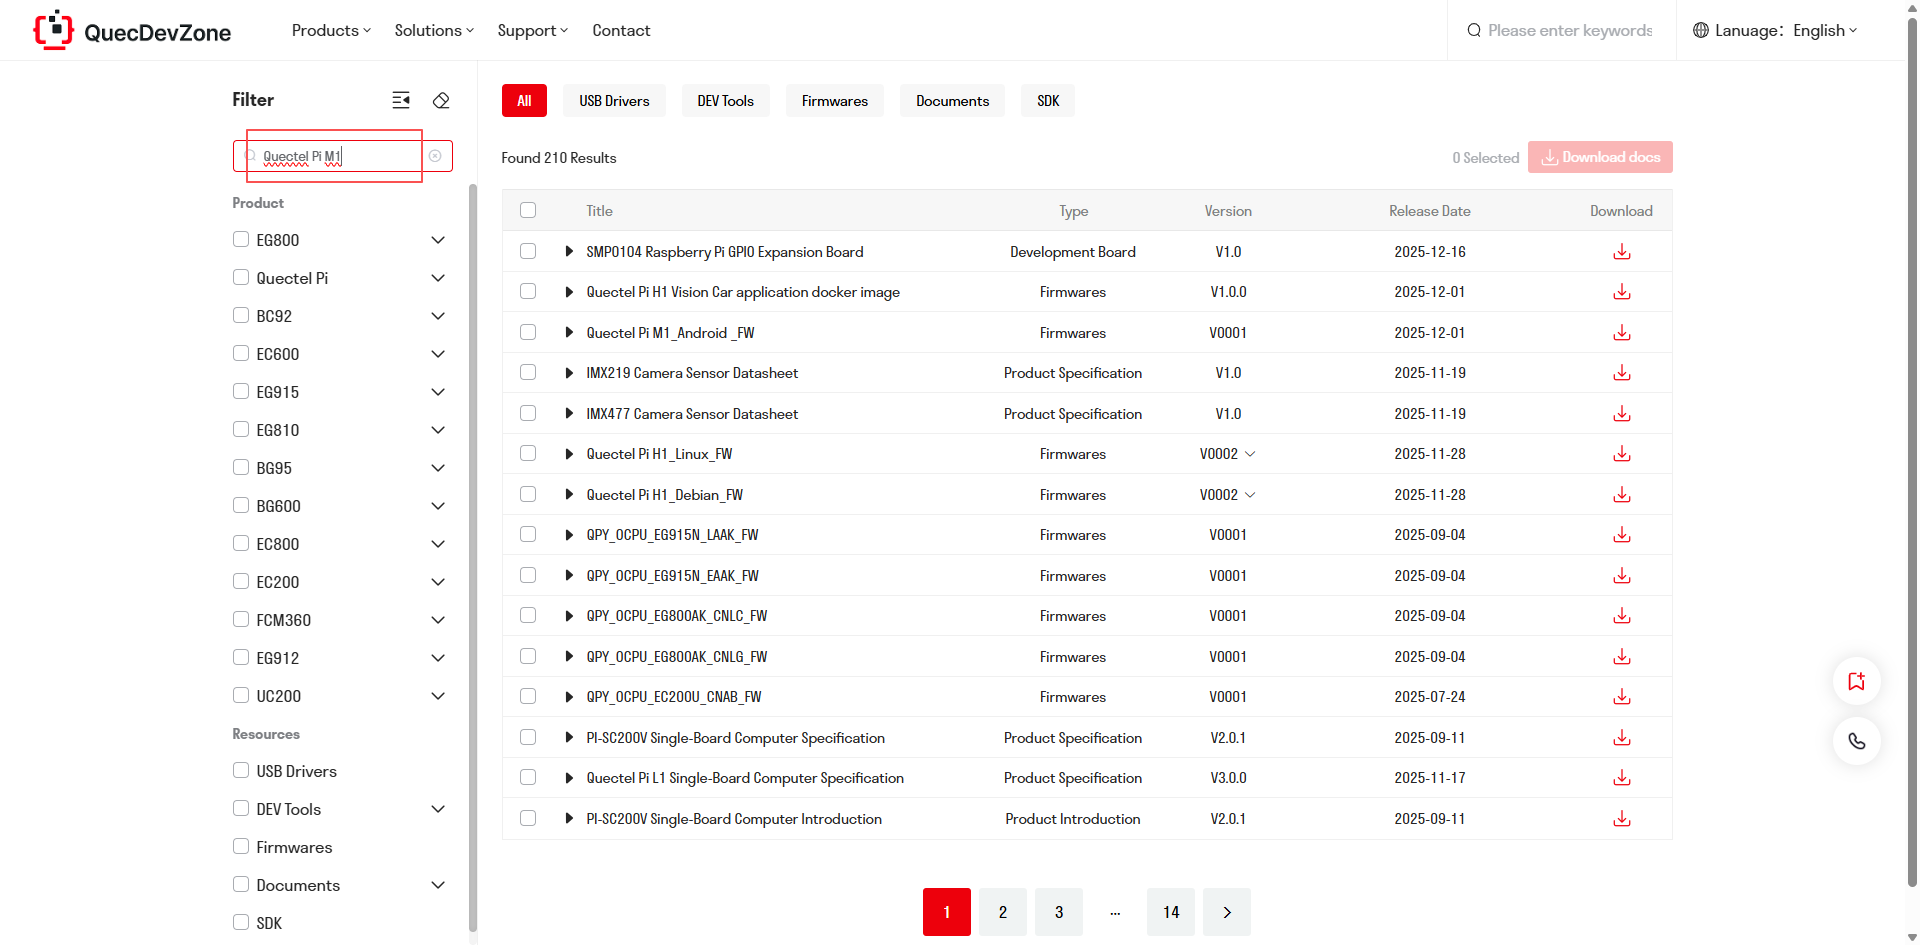Click the keyword search field
Viewport: 1920px width, 945px height.
[x=1569, y=30]
